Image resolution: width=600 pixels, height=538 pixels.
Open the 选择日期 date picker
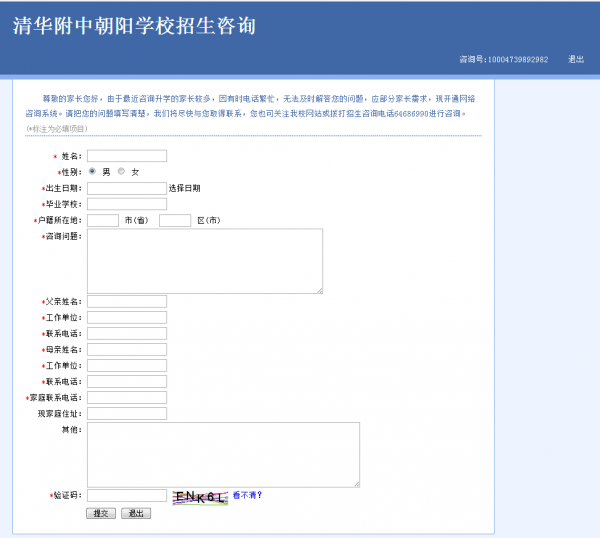[x=184, y=188]
